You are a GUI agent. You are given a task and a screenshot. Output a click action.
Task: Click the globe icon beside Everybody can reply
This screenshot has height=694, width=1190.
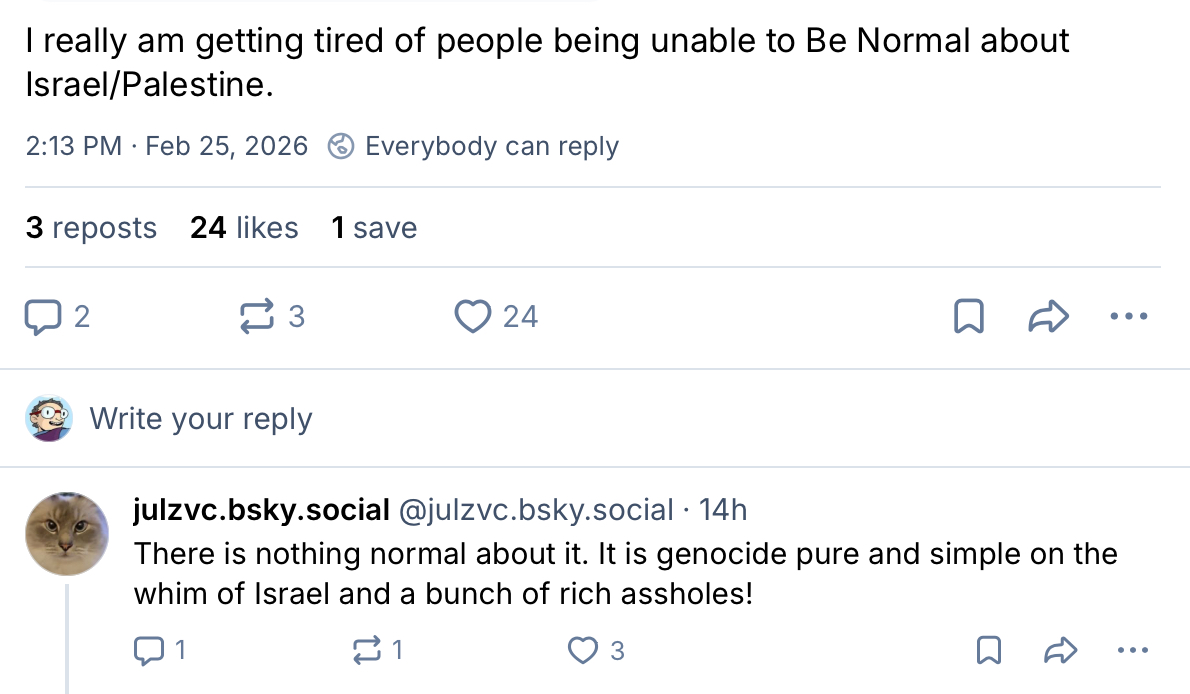coord(341,147)
